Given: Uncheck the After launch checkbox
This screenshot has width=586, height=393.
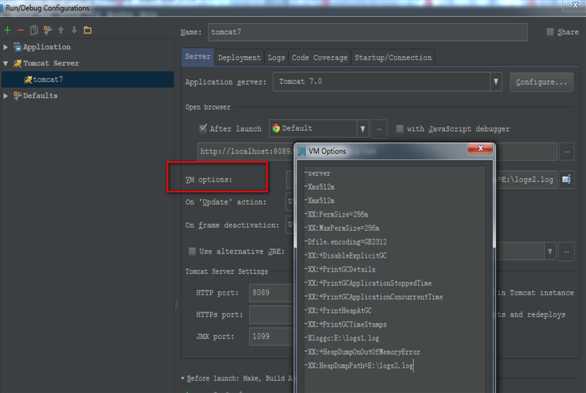Looking at the screenshot, I should click(203, 129).
